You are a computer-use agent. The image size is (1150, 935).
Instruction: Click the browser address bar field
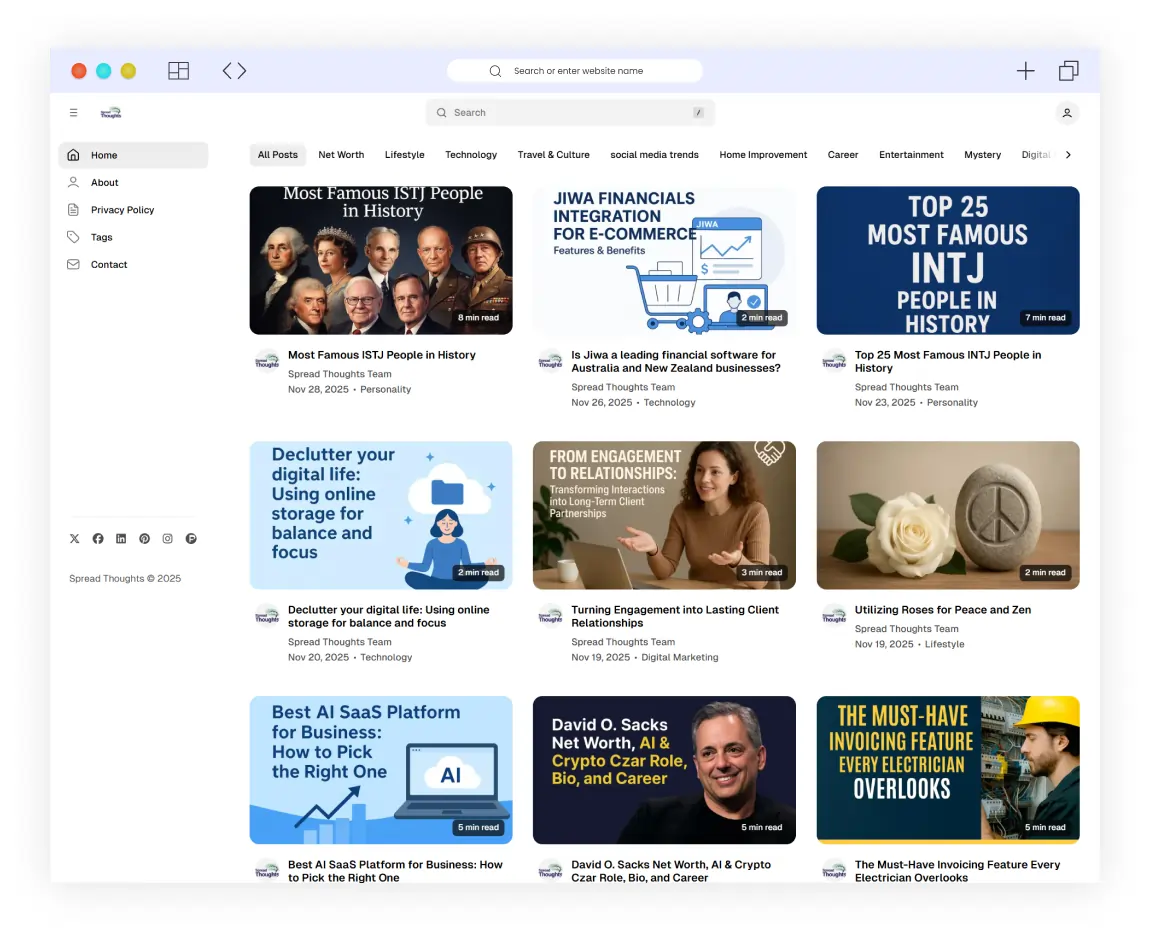point(574,70)
